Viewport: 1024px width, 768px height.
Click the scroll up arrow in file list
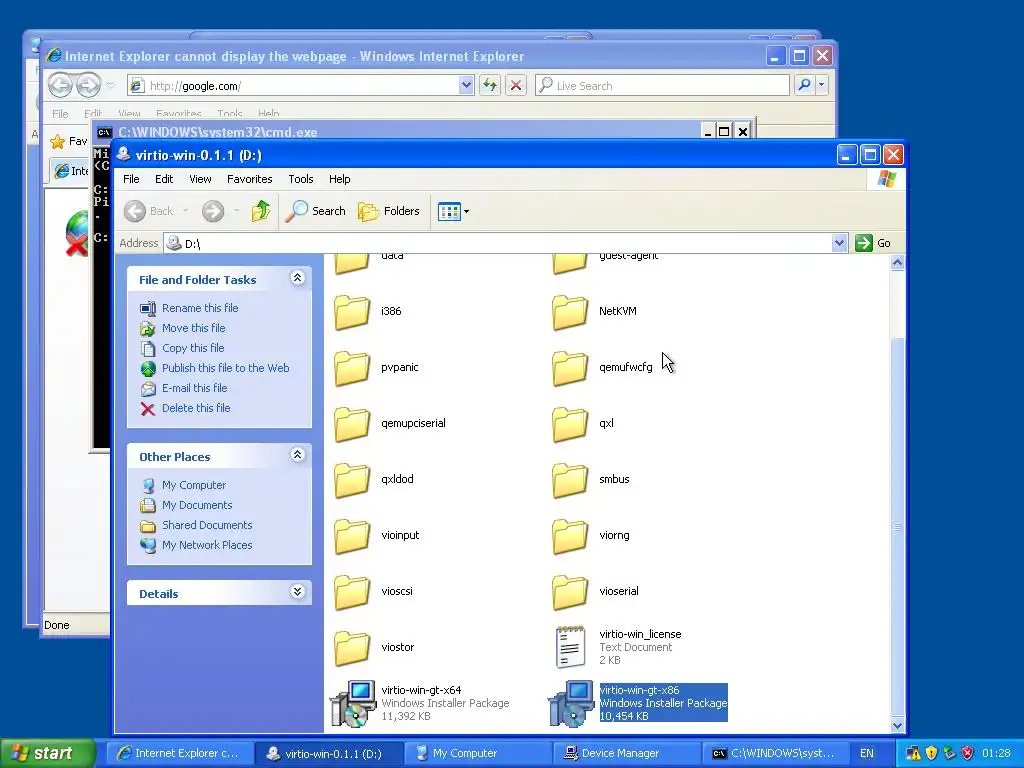click(897, 263)
